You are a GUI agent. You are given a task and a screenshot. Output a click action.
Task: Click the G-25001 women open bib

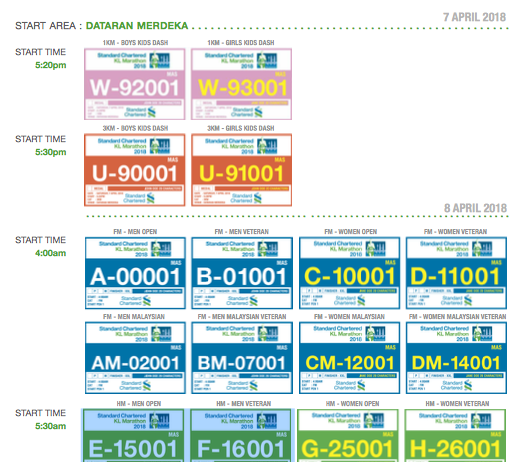(348, 436)
